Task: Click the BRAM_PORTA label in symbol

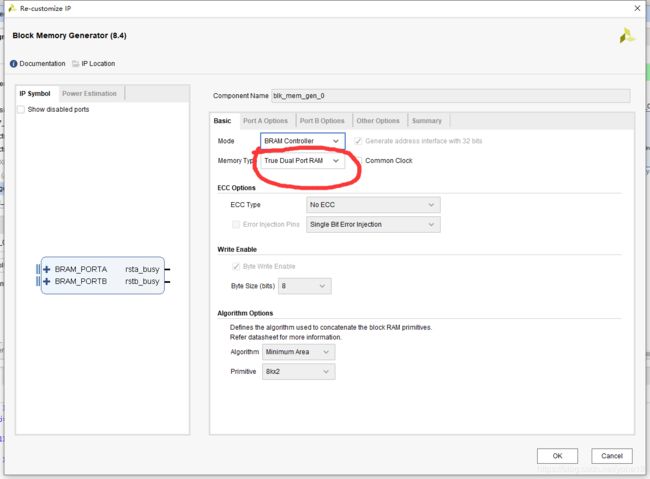Action: 81,270
